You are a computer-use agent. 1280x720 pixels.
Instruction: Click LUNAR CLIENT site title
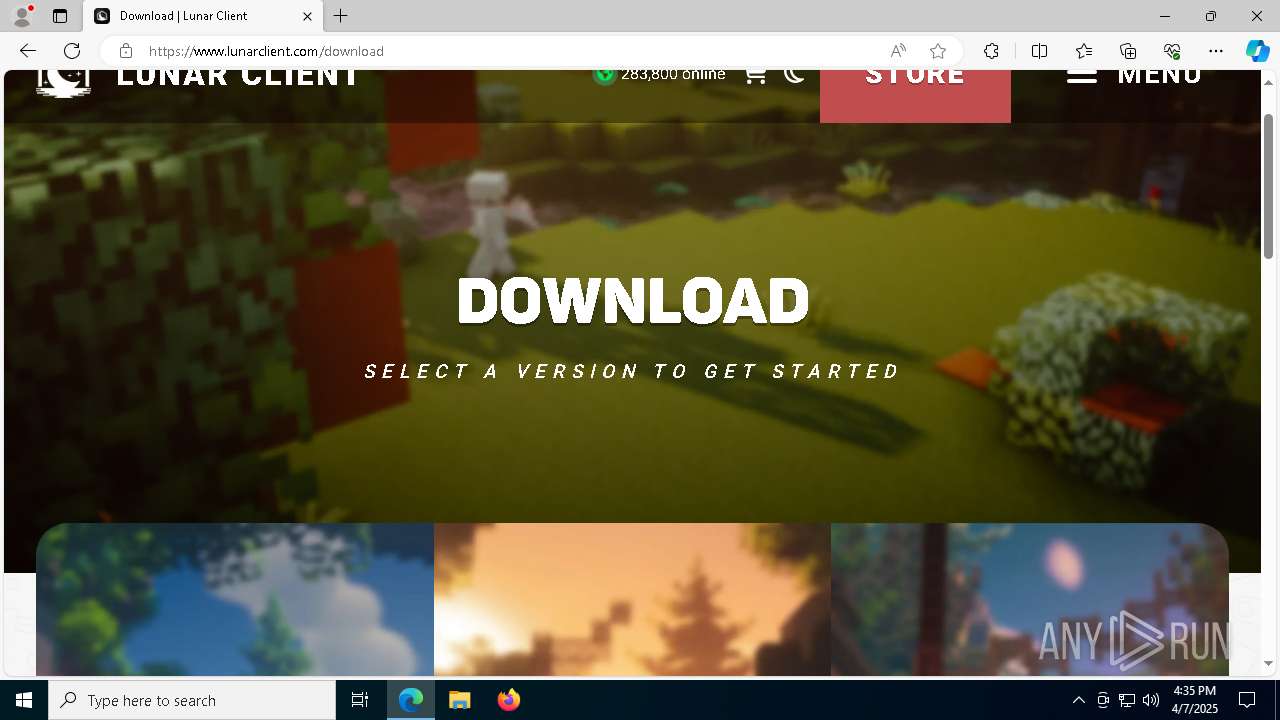[x=238, y=77]
